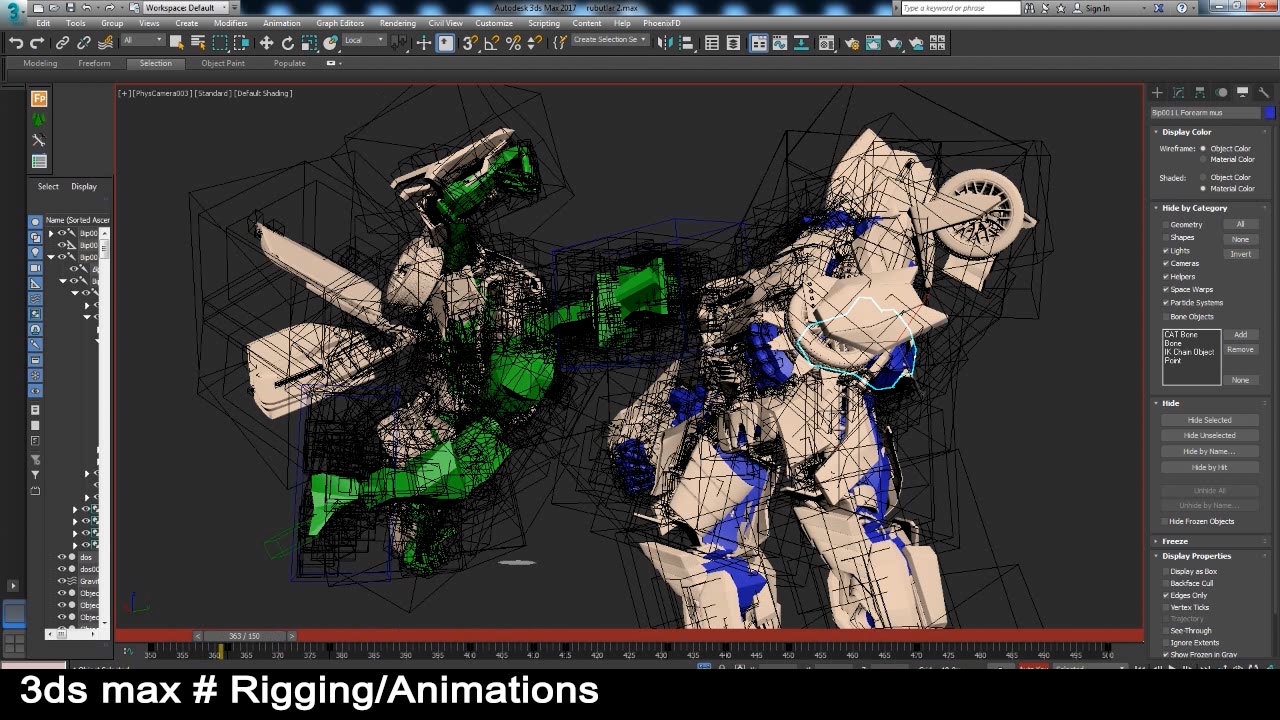
Task: Open the Rendering menu
Action: 398,23
